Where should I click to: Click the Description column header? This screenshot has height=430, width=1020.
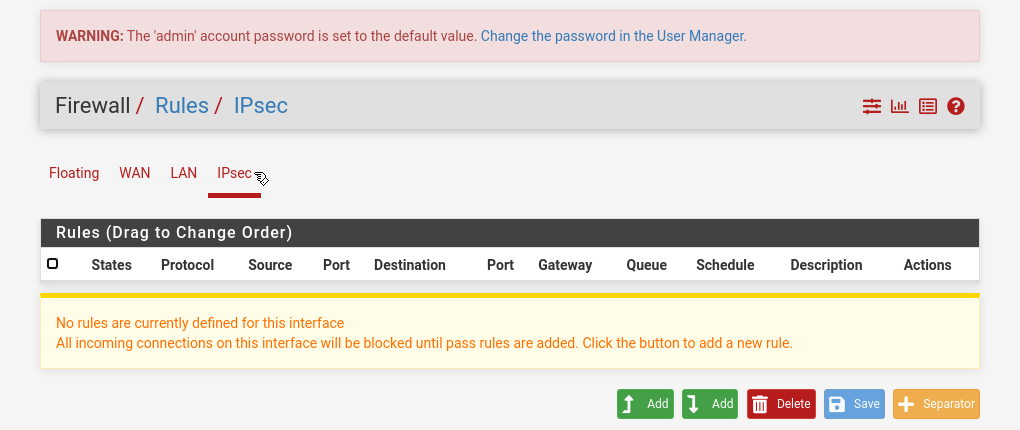pyautogui.click(x=826, y=265)
